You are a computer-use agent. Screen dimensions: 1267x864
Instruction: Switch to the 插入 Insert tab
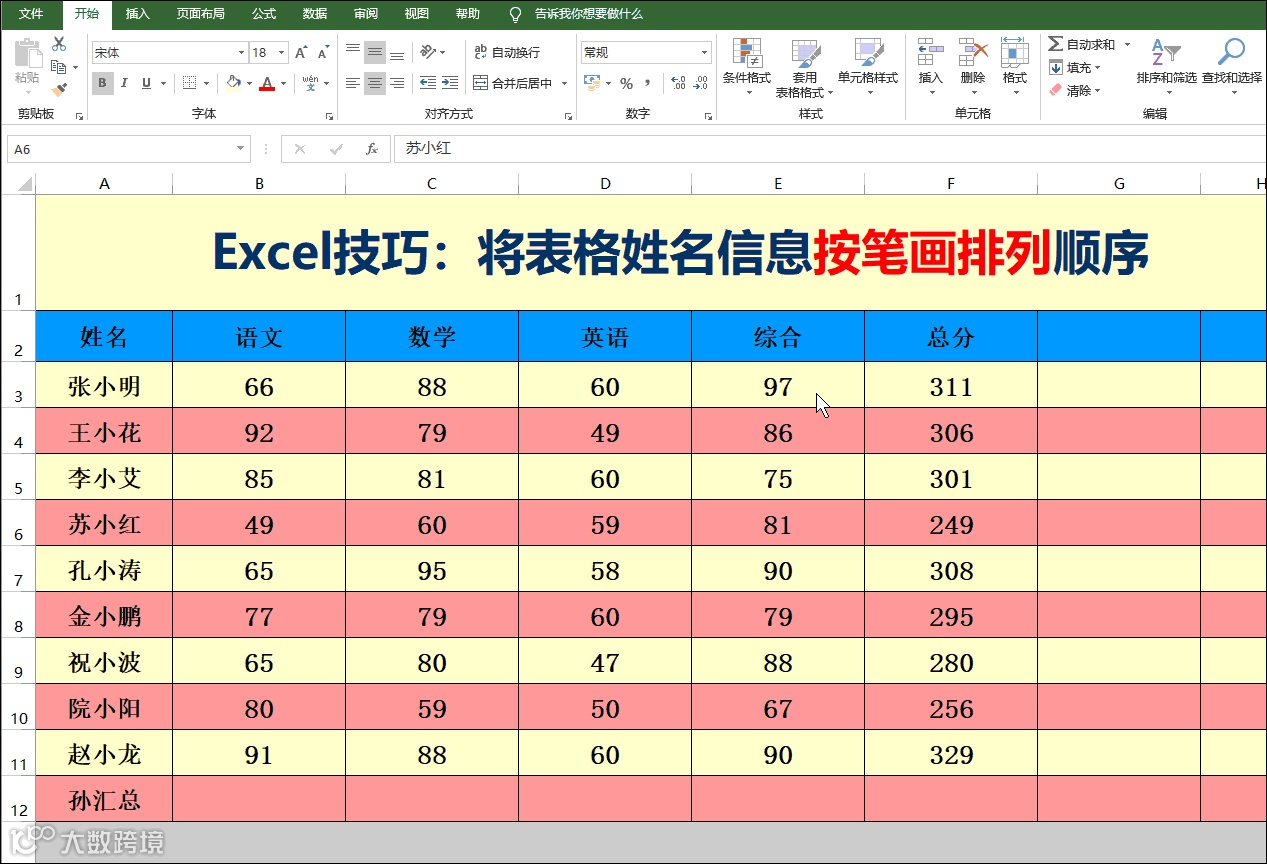(138, 14)
